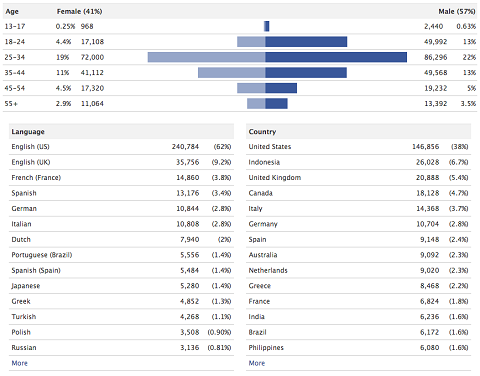Screen dimensions: 480x376
Task: Click the Philippines country label
Action: [x=266, y=348]
